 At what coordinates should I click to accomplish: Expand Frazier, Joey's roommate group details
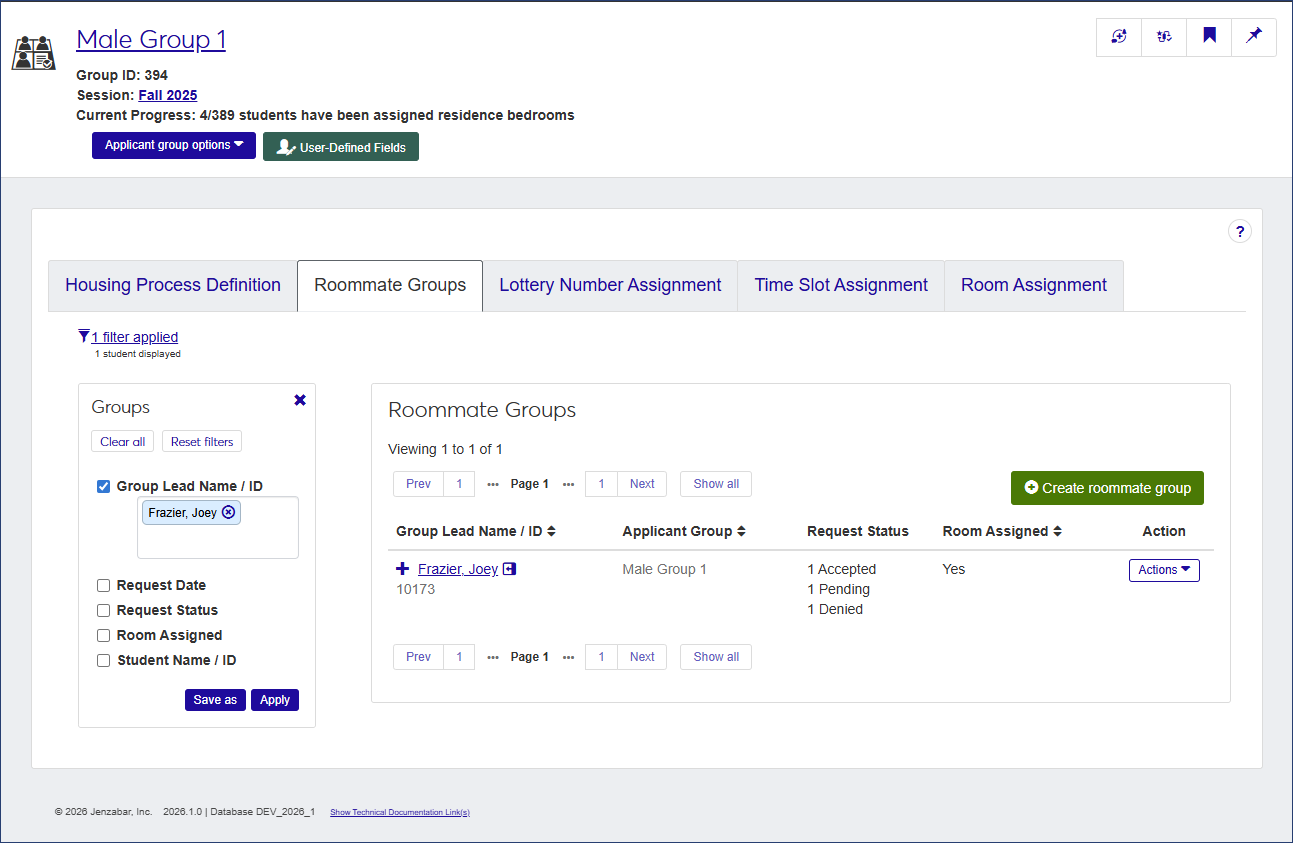(x=401, y=568)
